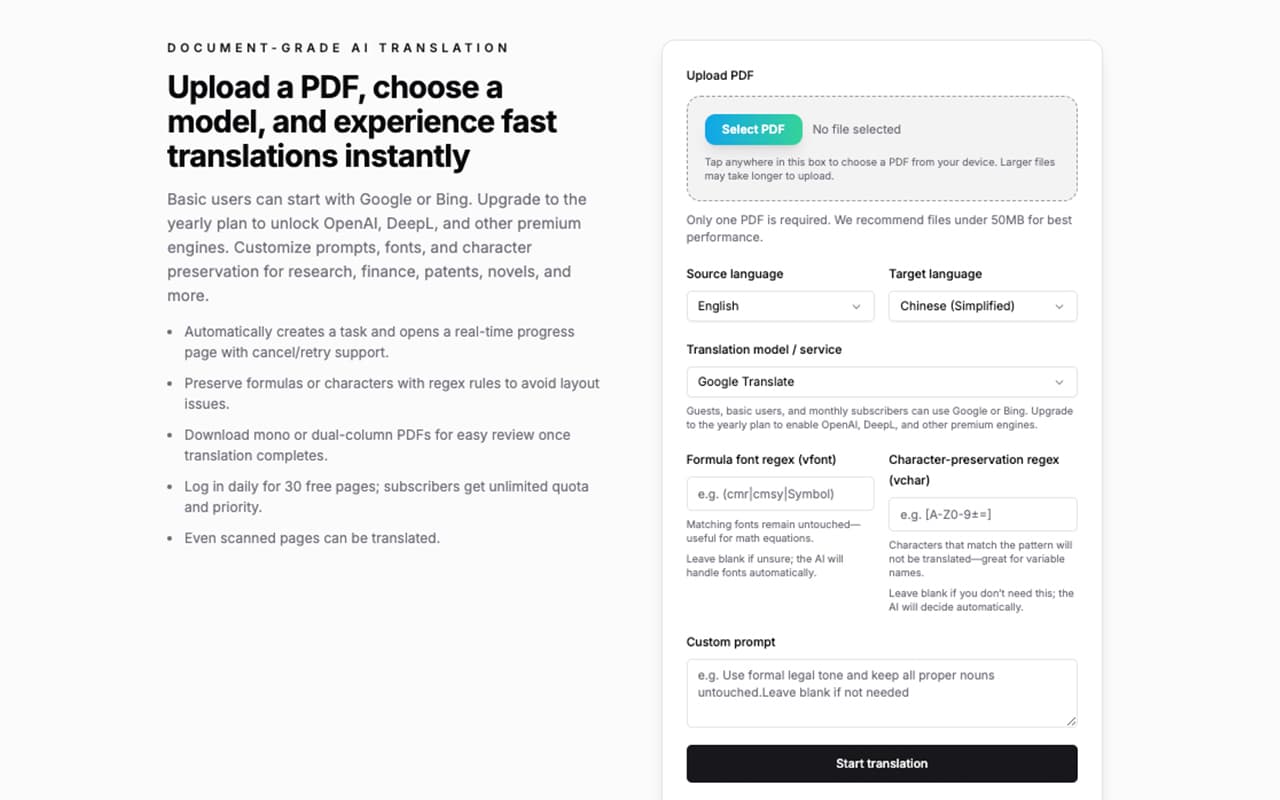1280x800 pixels.
Task: Select Chinese (Simplified) as the target language
Action: tap(982, 306)
